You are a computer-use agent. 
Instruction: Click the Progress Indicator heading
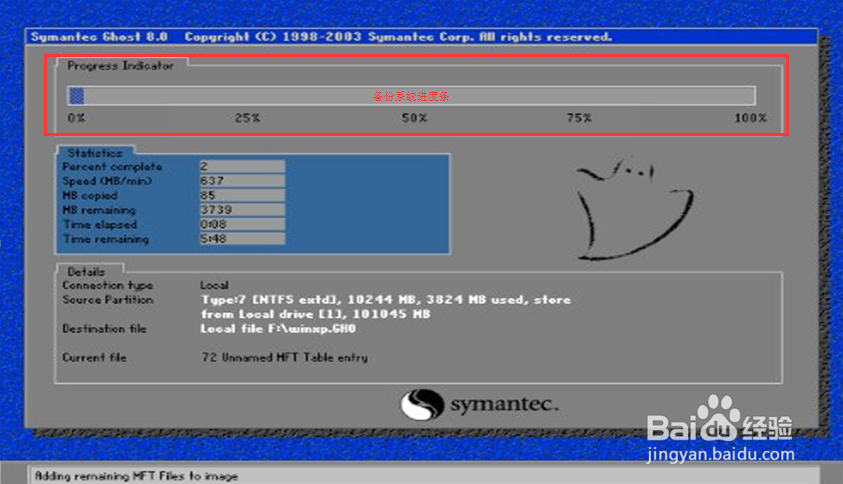coord(120,66)
